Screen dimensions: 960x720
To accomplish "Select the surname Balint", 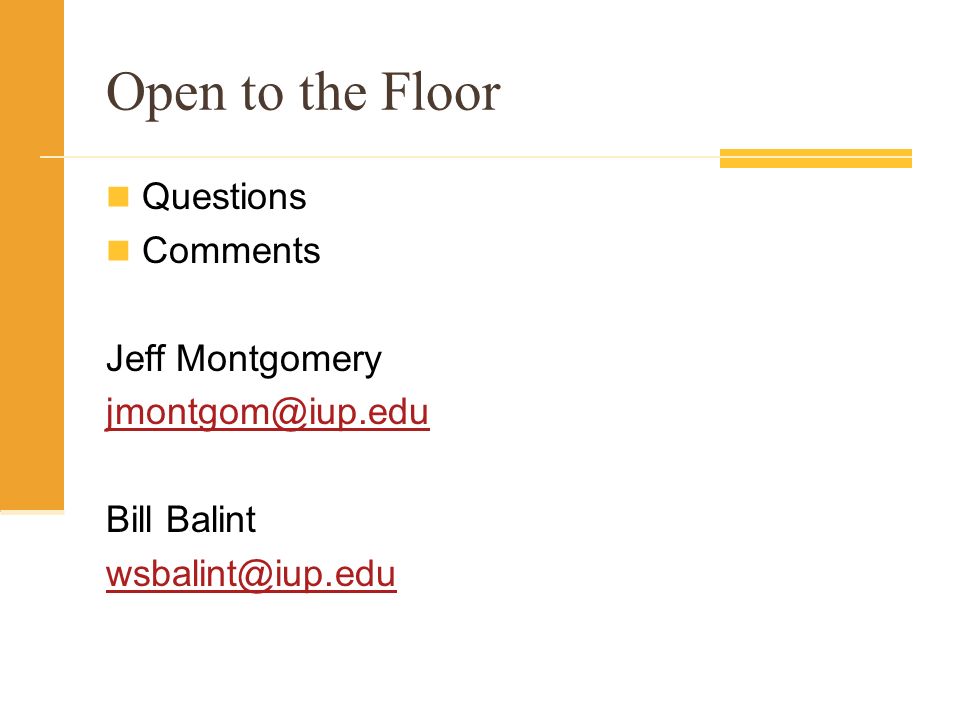I will (211, 519).
